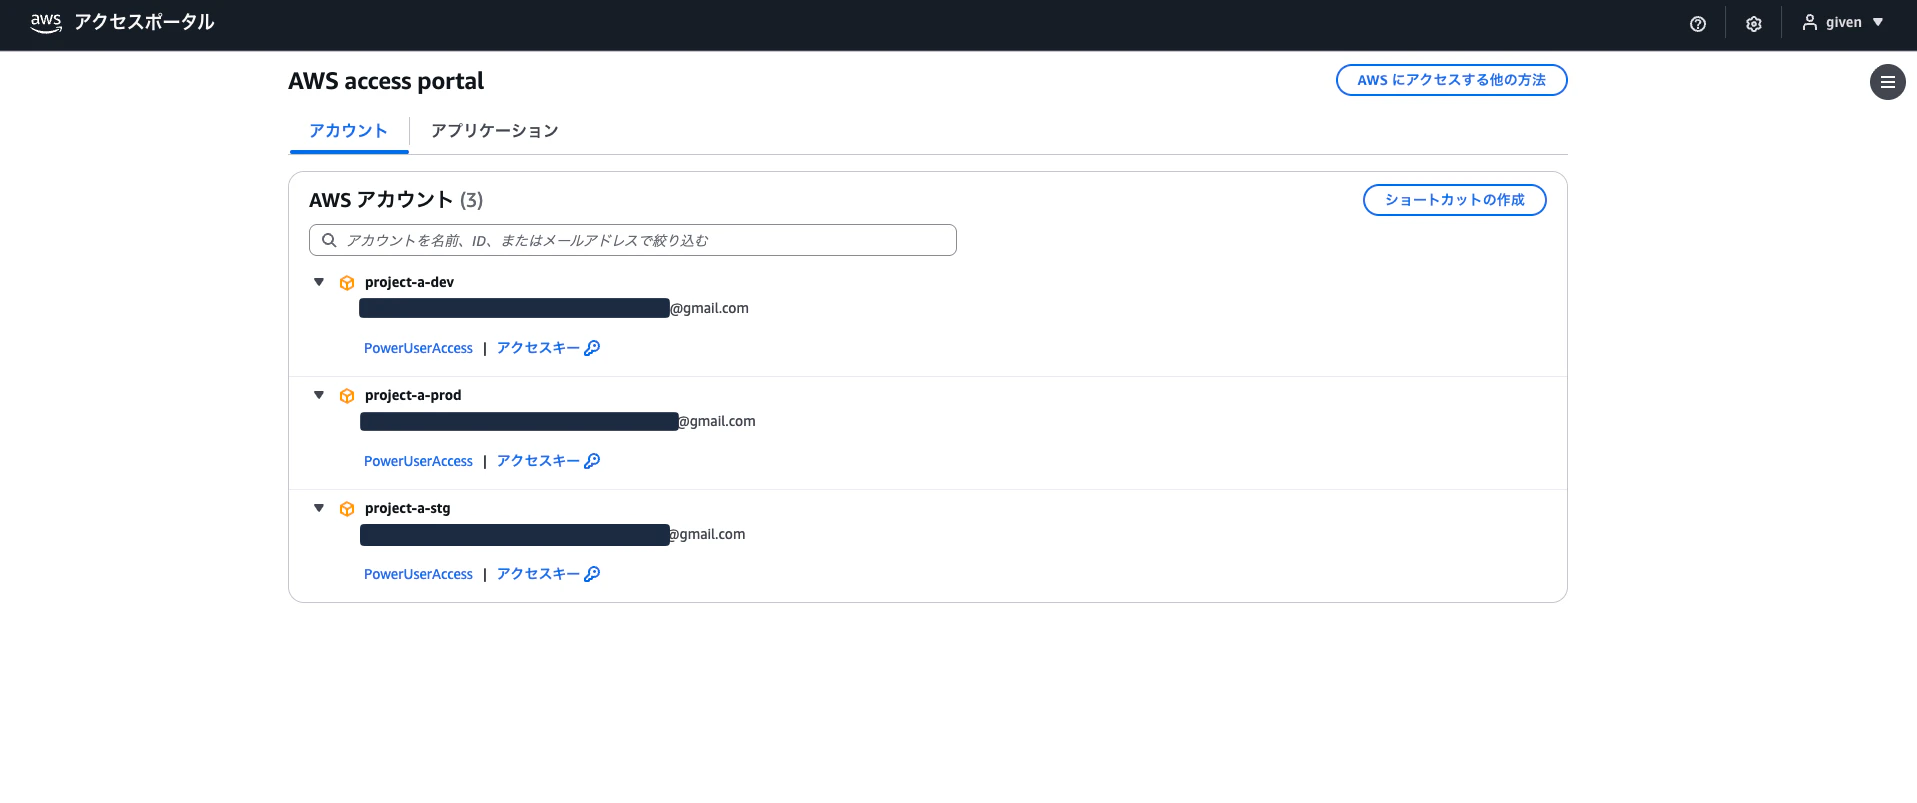Click the magnifier icon in search field

pyautogui.click(x=329, y=240)
